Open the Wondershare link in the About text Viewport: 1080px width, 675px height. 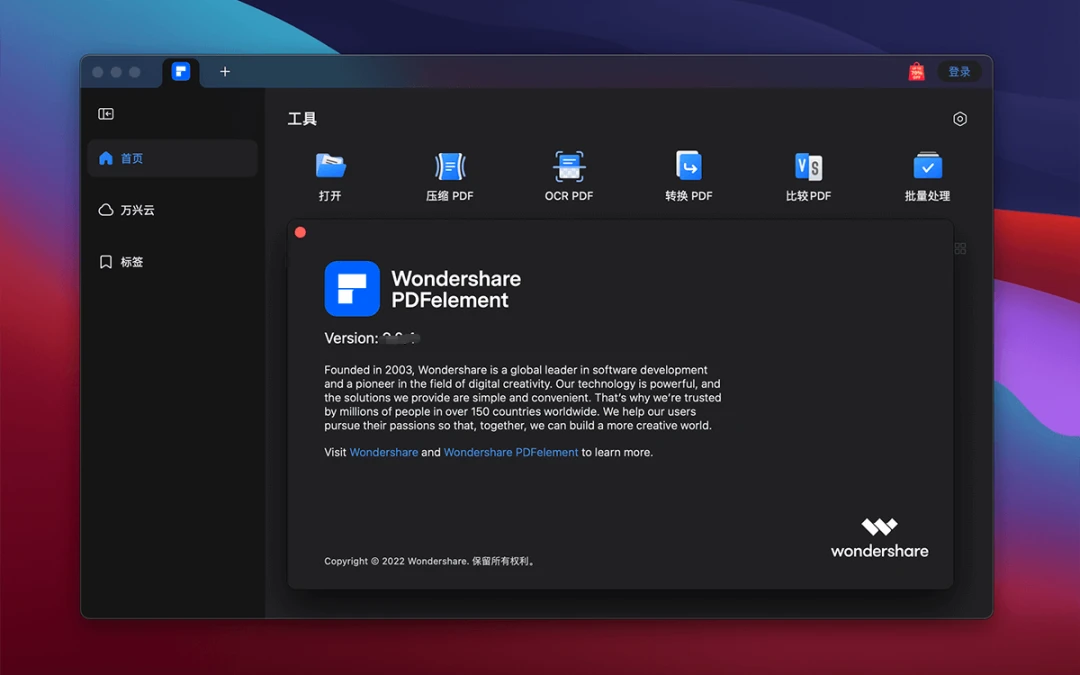[x=384, y=452]
